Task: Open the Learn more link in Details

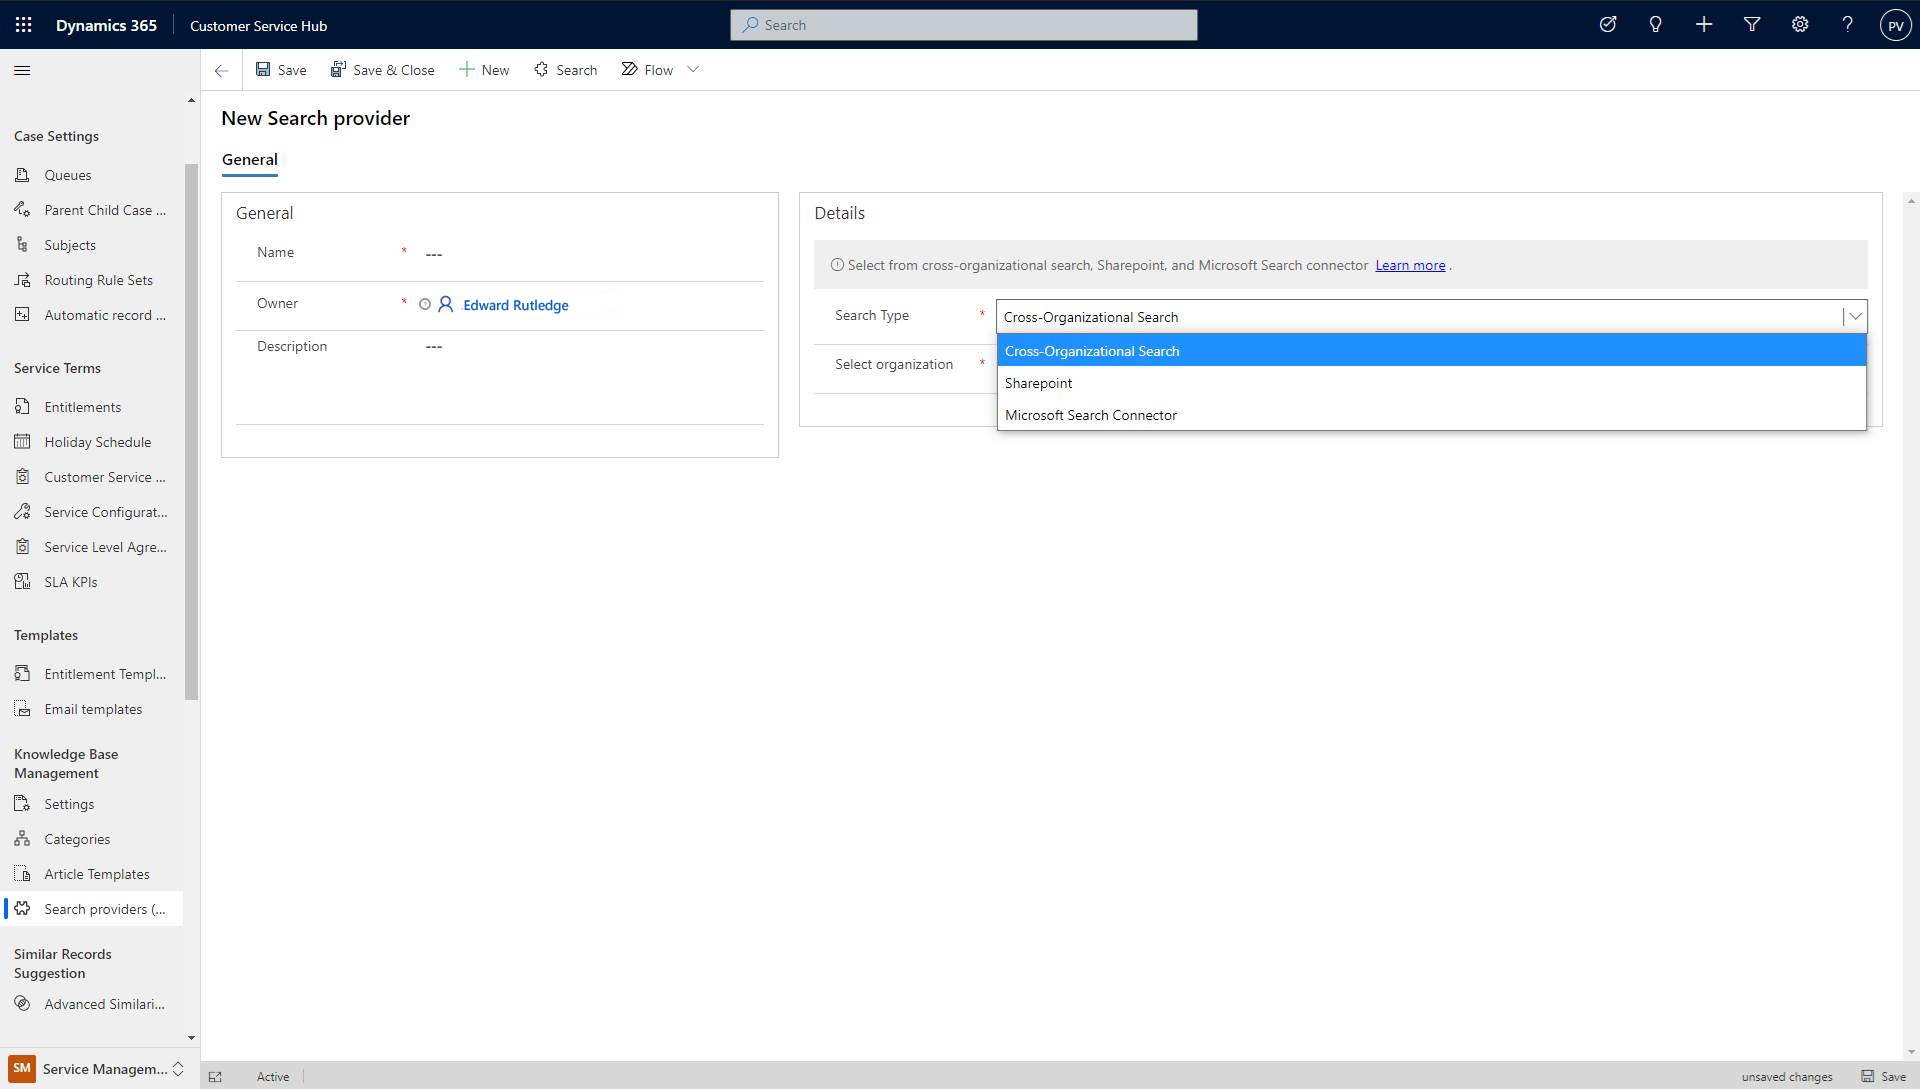Action: pos(1410,265)
